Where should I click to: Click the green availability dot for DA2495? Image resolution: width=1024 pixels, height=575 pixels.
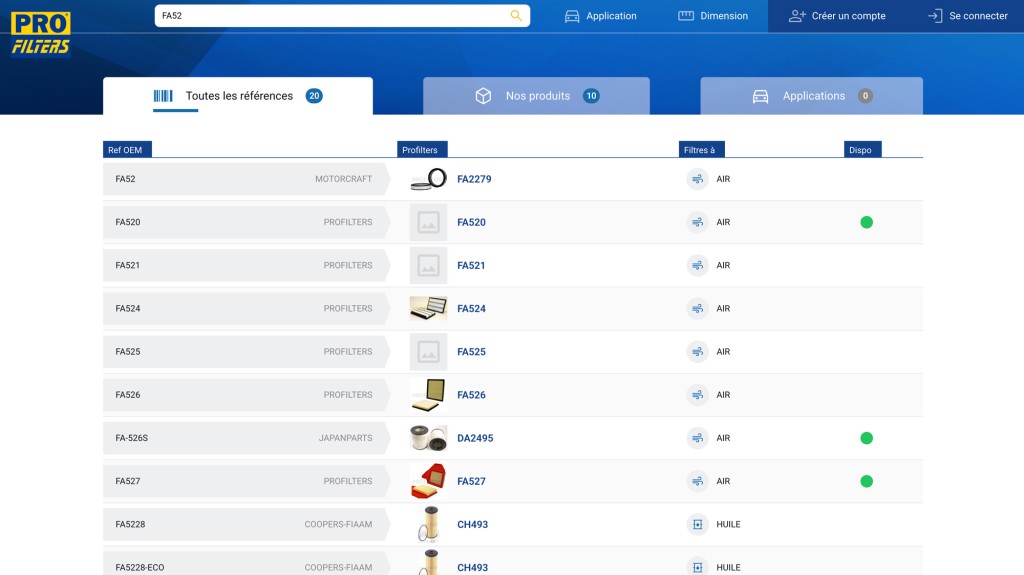point(867,438)
